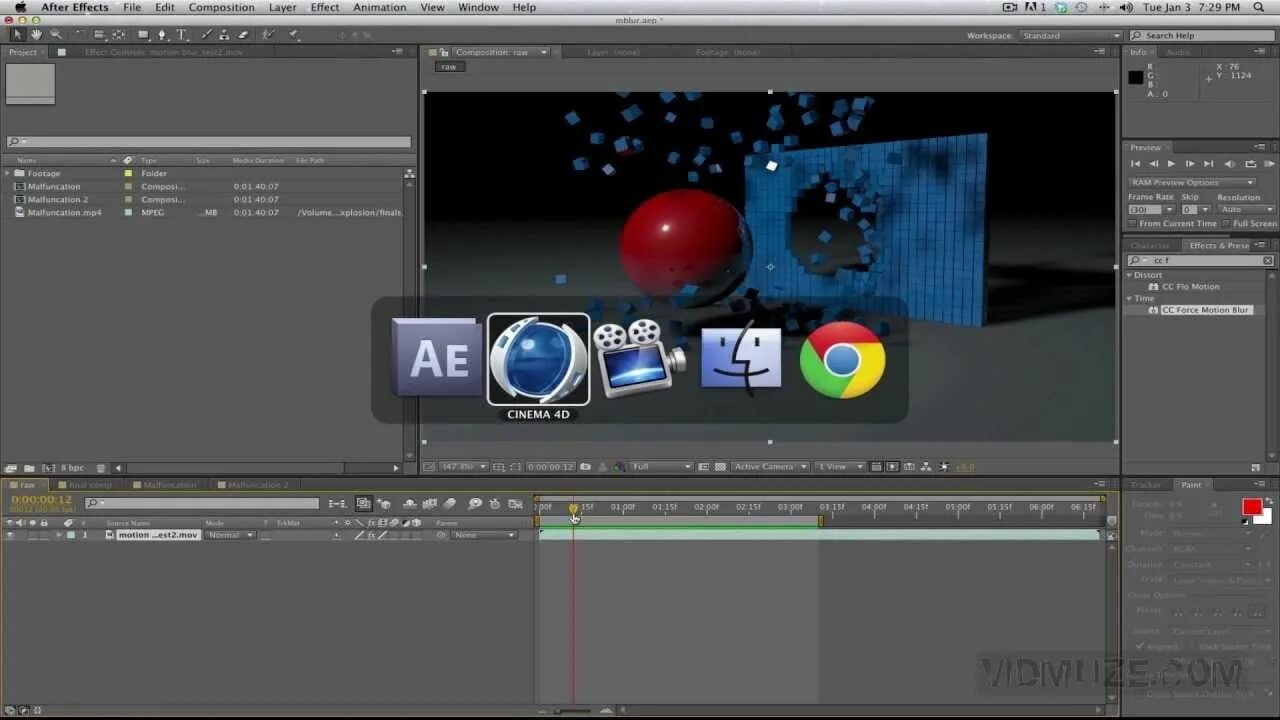Select the Rectangle shape tool

(143, 35)
